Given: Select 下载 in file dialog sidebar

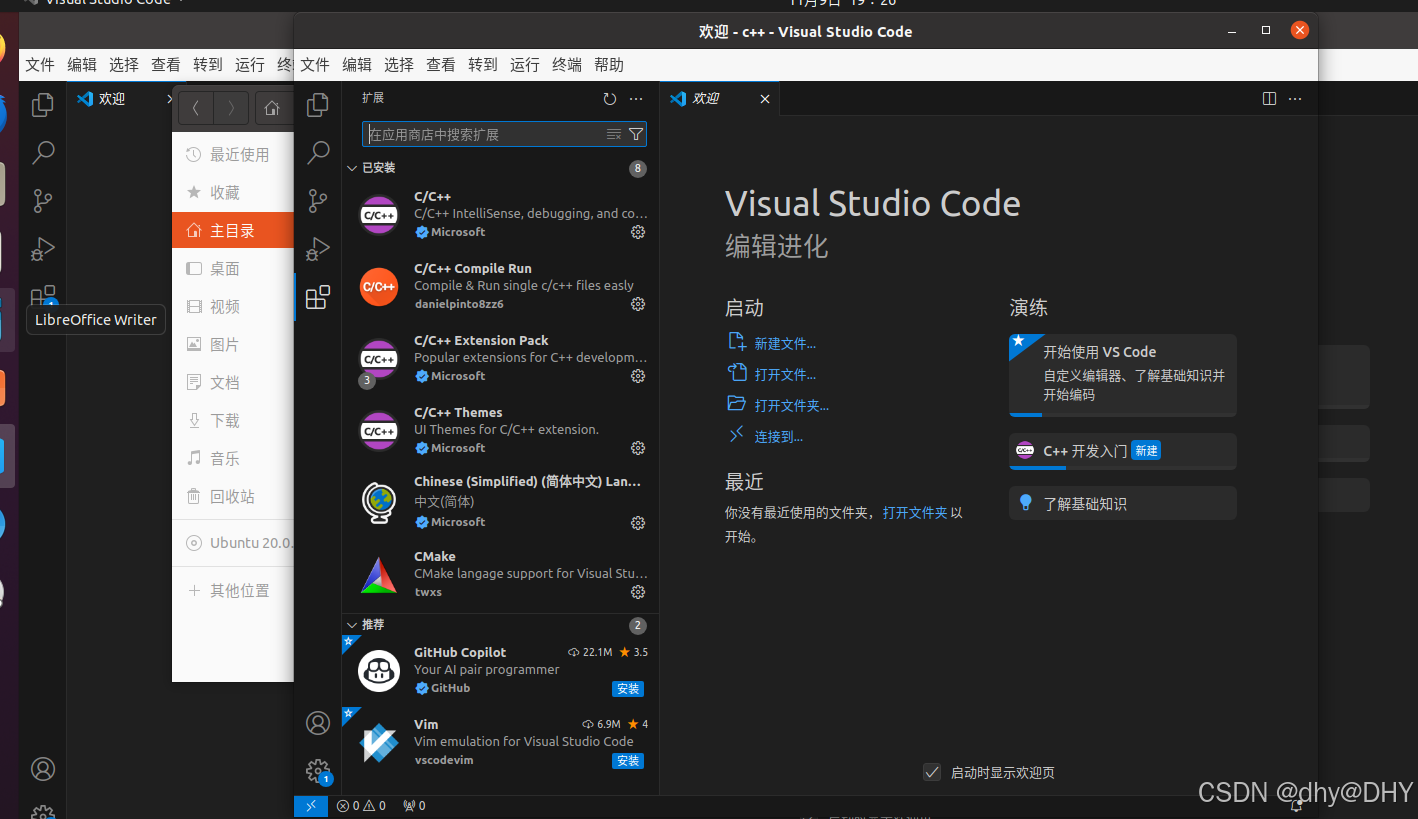Looking at the screenshot, I should [233, 421].
